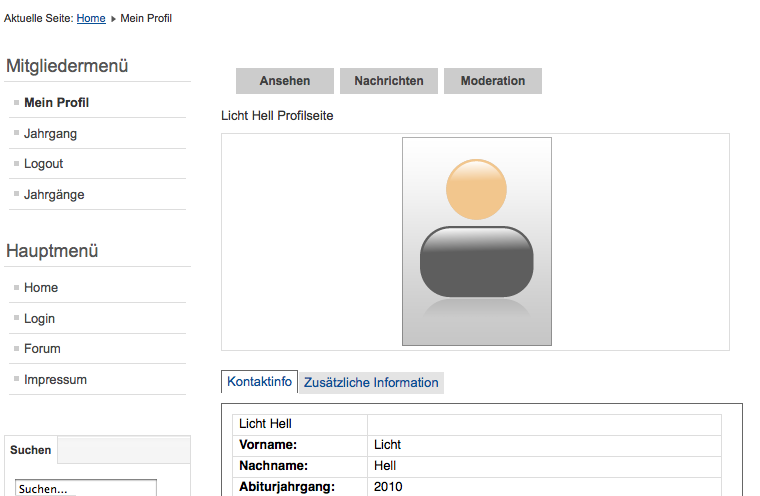
Task: Click the Mitgliedermenü heading
Action: [x=67, y=66]
